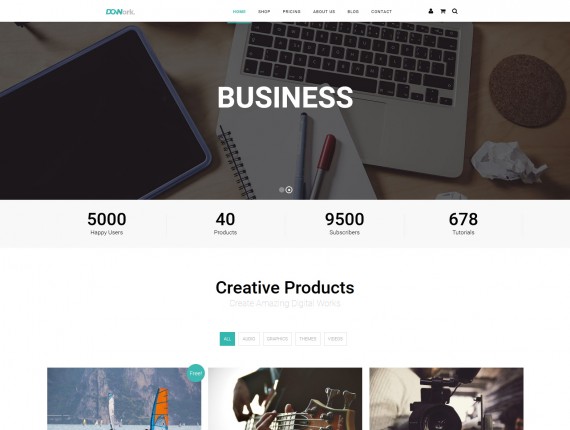This screenshot has height=430, width=570.
Task: Open the Home menu item
Action: [x=239, y=12]
